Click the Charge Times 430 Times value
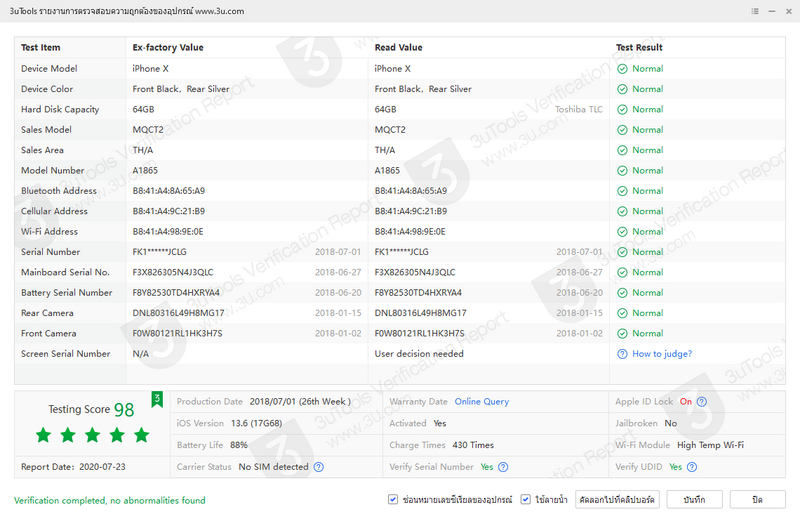The image size is (800, 526). coord(473,445)
